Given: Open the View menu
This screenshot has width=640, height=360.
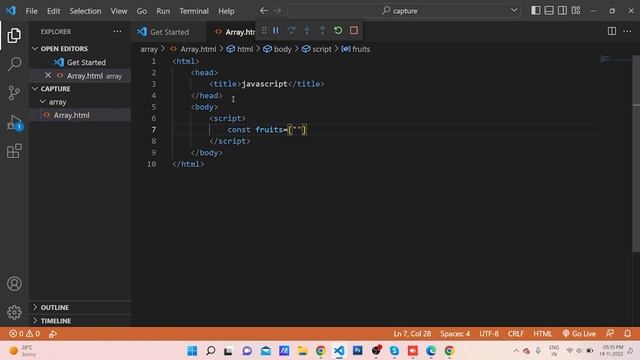Looking at the screenshot, I should (x=119, y=11).
